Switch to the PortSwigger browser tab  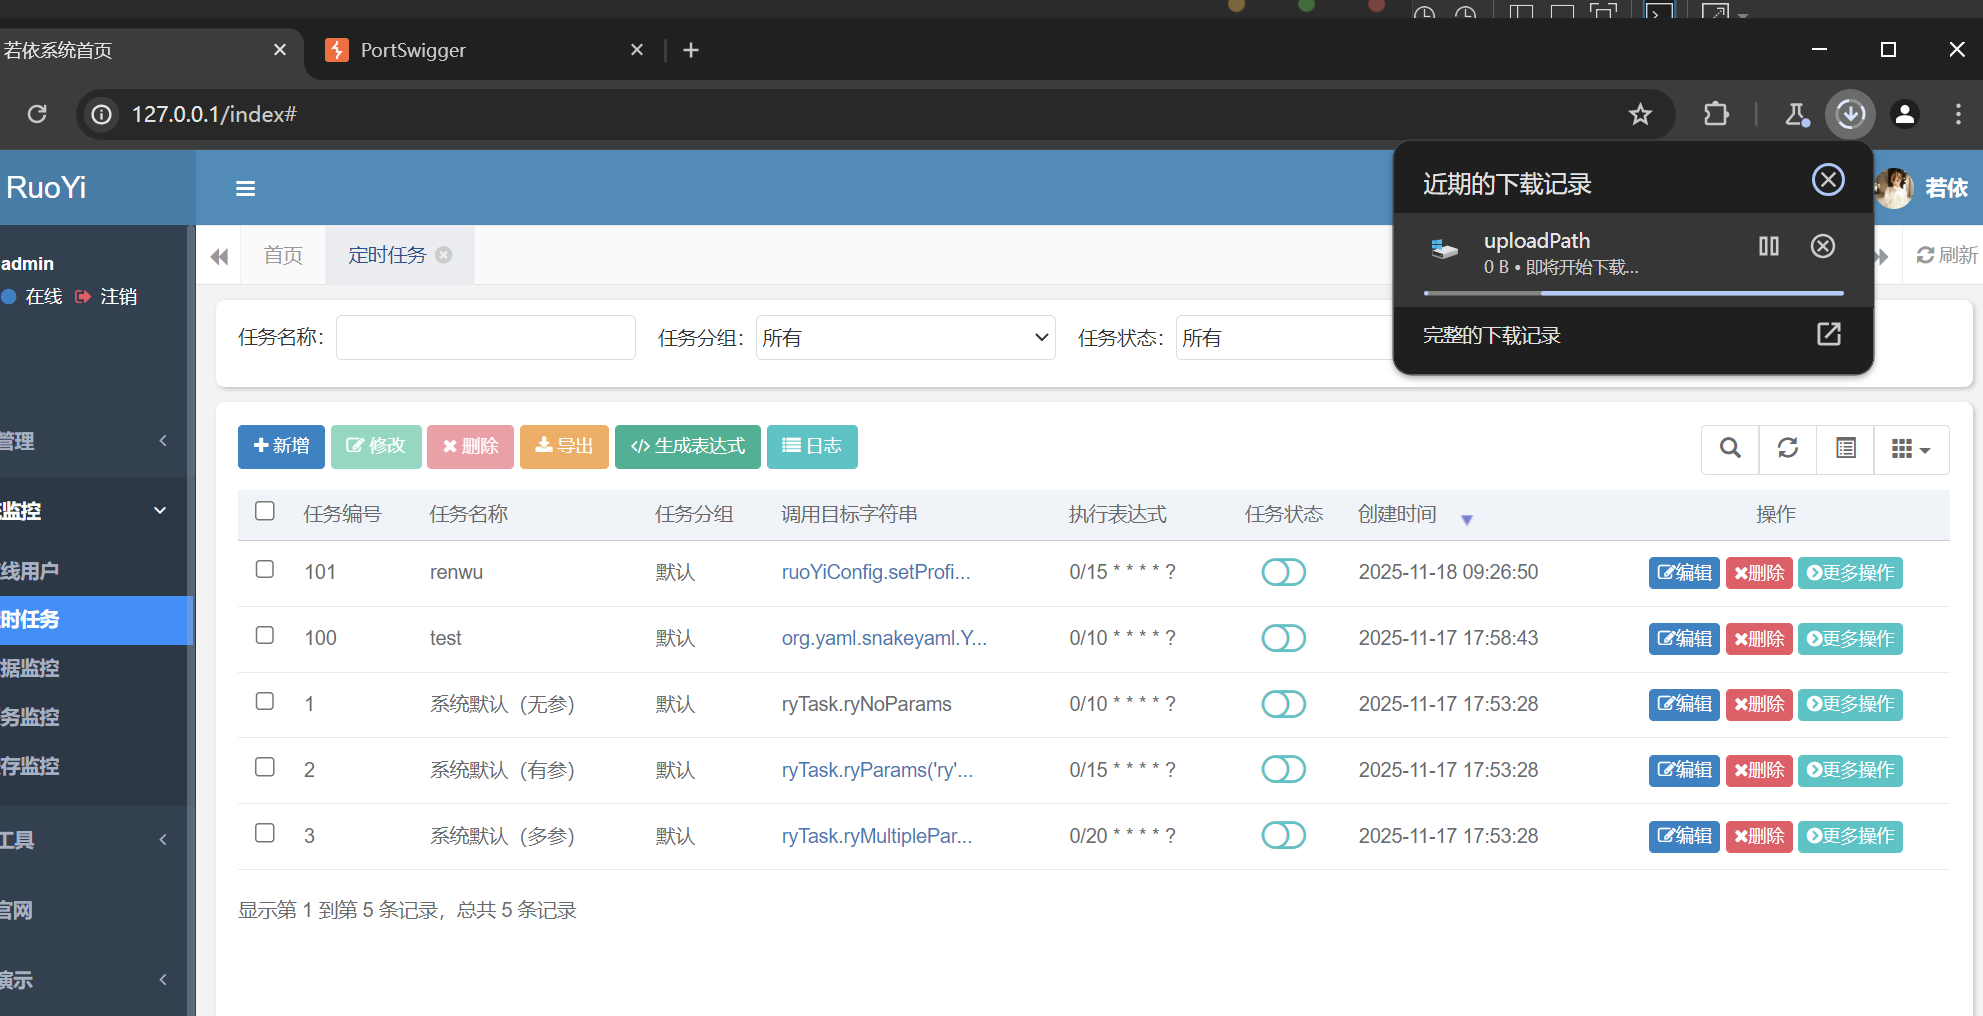(x=413, y=50)
